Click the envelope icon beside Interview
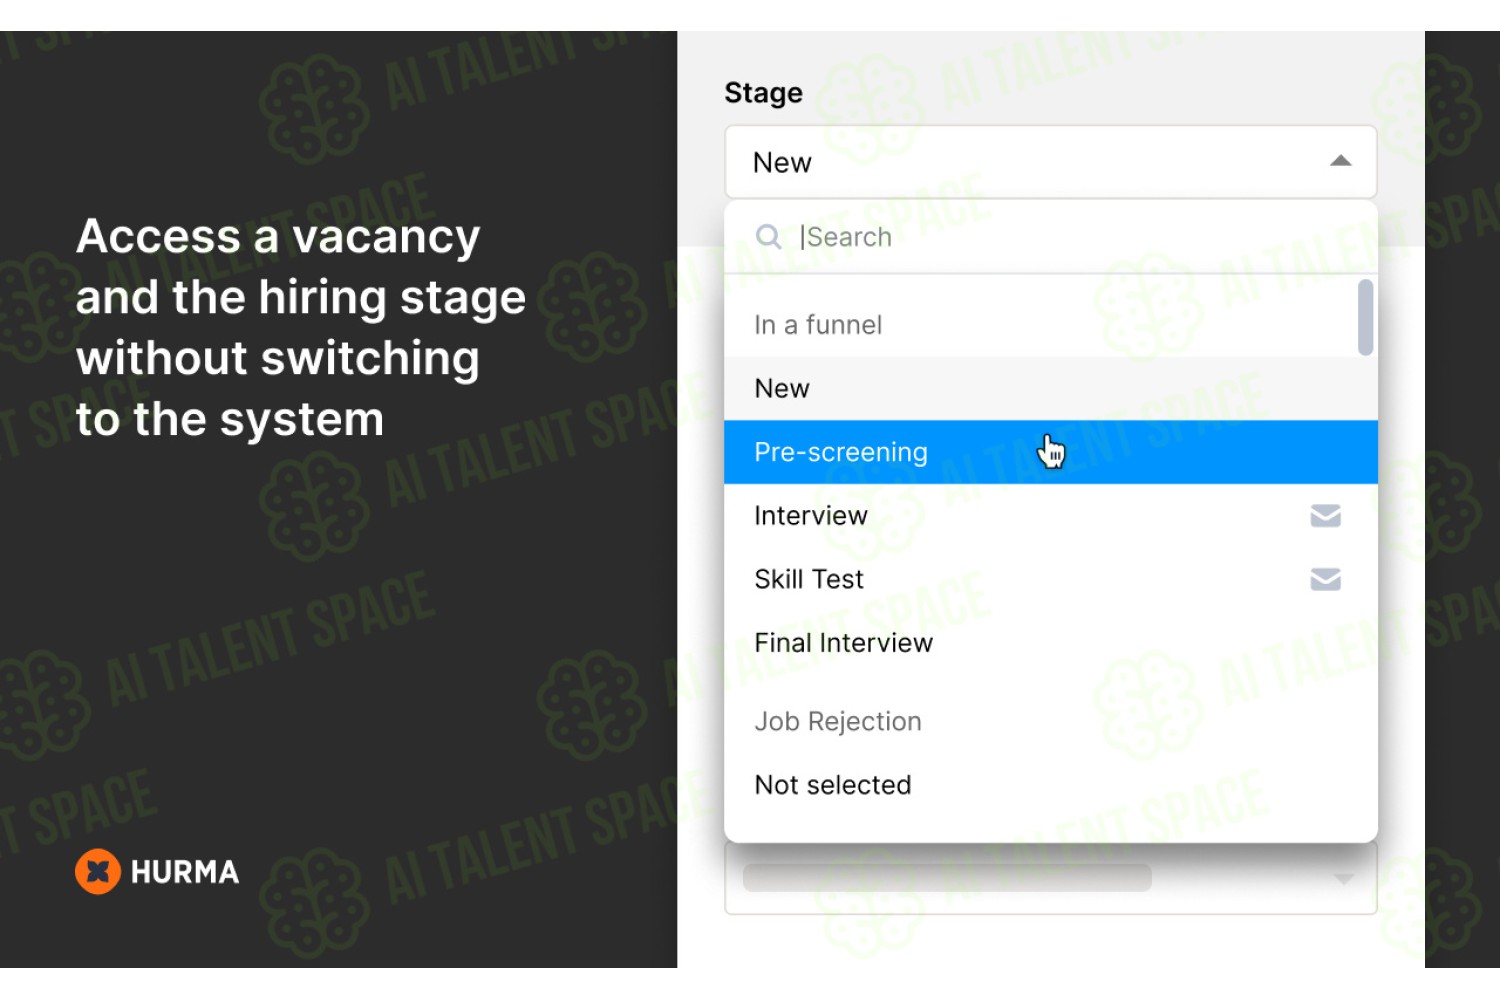1500x1000 pixels. [1325, 516]
